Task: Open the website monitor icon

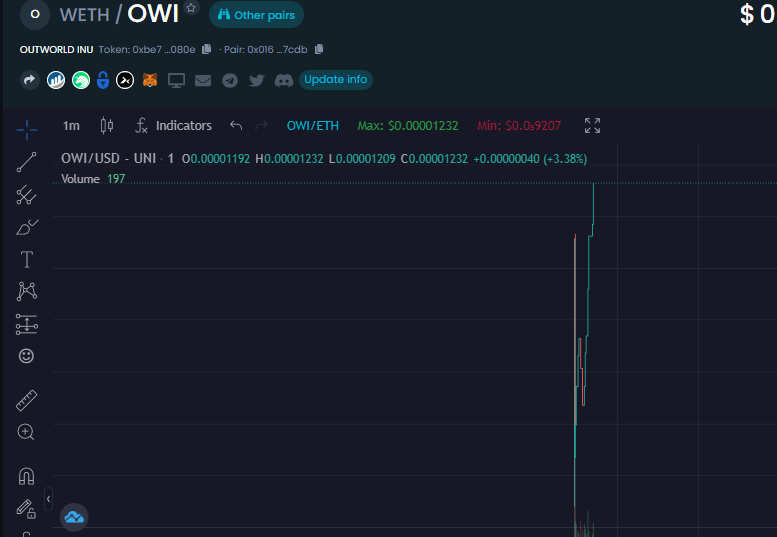Action: tap(176, 80)
